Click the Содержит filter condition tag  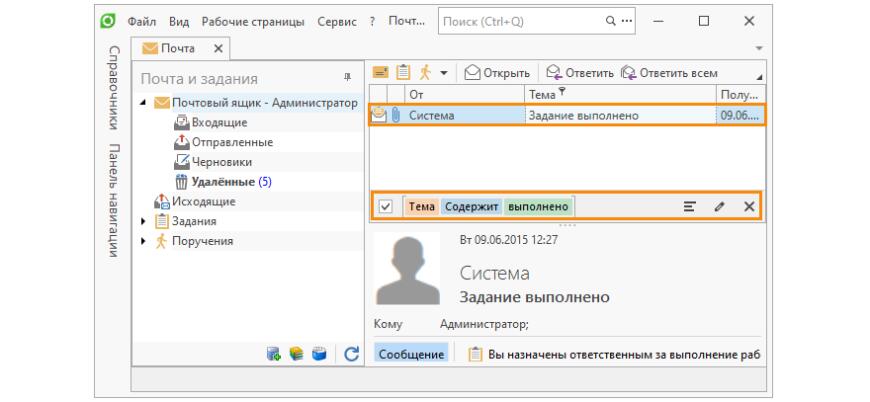pos(472,206)
